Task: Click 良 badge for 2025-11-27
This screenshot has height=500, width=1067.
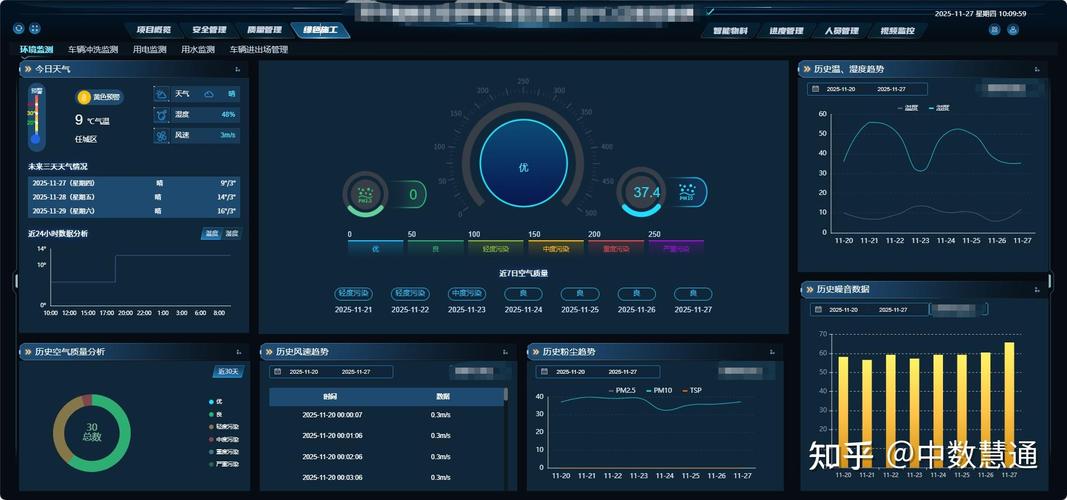Action: pyautogui.click(x=693, y=294)
